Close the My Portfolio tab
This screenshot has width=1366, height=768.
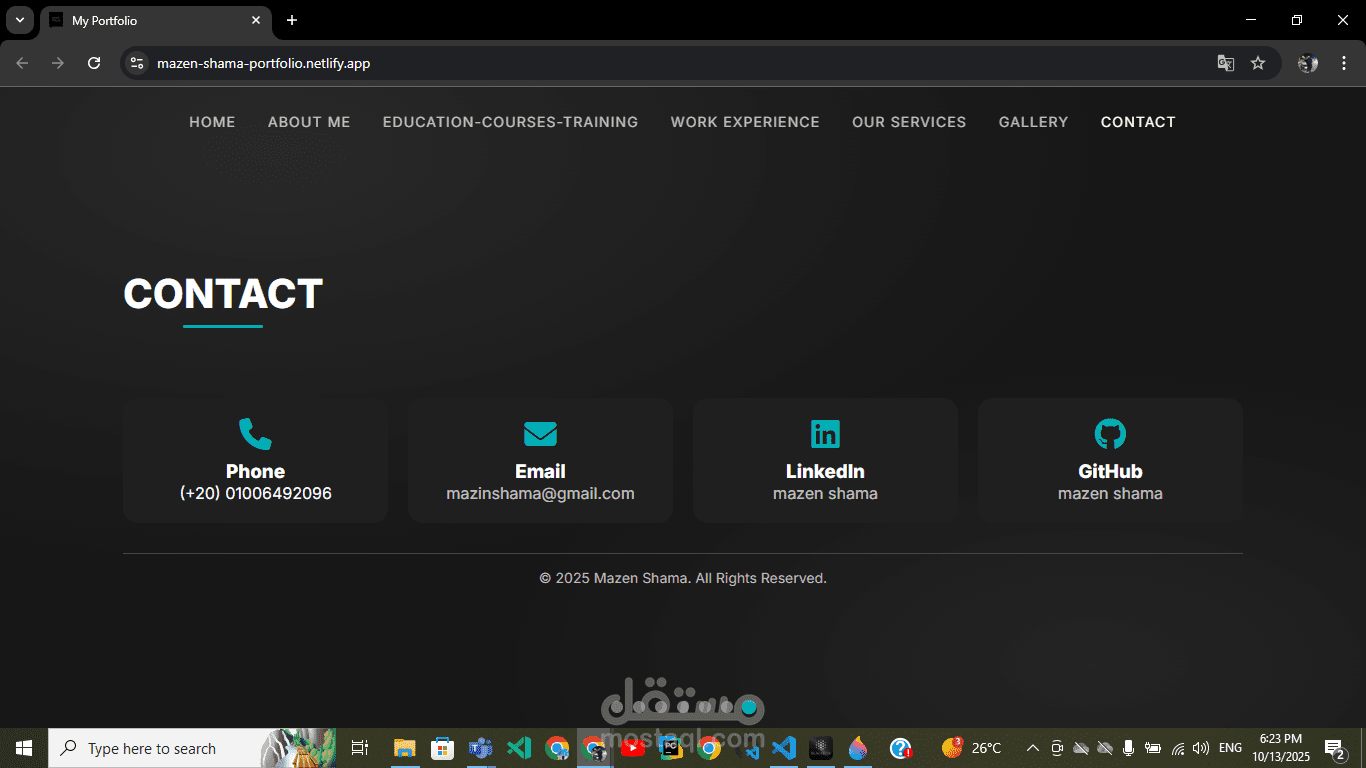click(256, 20)
